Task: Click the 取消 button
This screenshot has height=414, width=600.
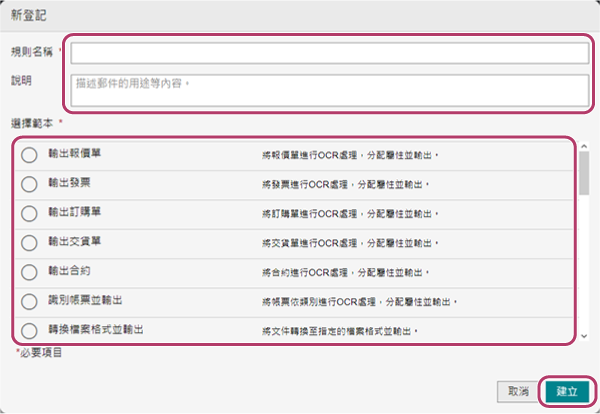Action: (x=518, y=391)
